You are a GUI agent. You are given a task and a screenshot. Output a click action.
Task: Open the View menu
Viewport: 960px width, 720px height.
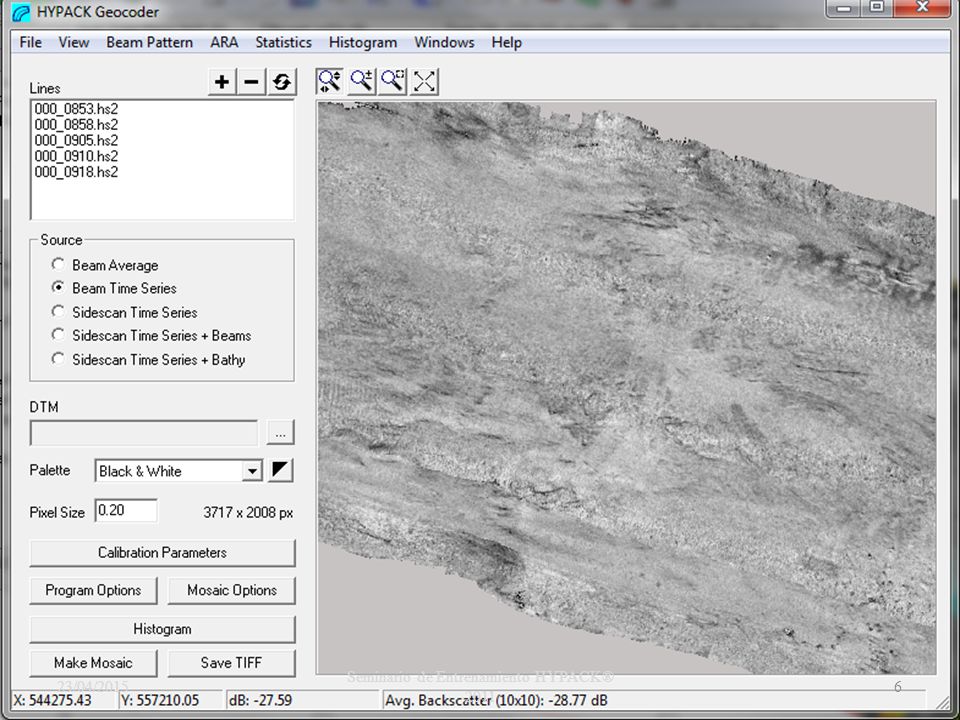(x=74, y=42)
